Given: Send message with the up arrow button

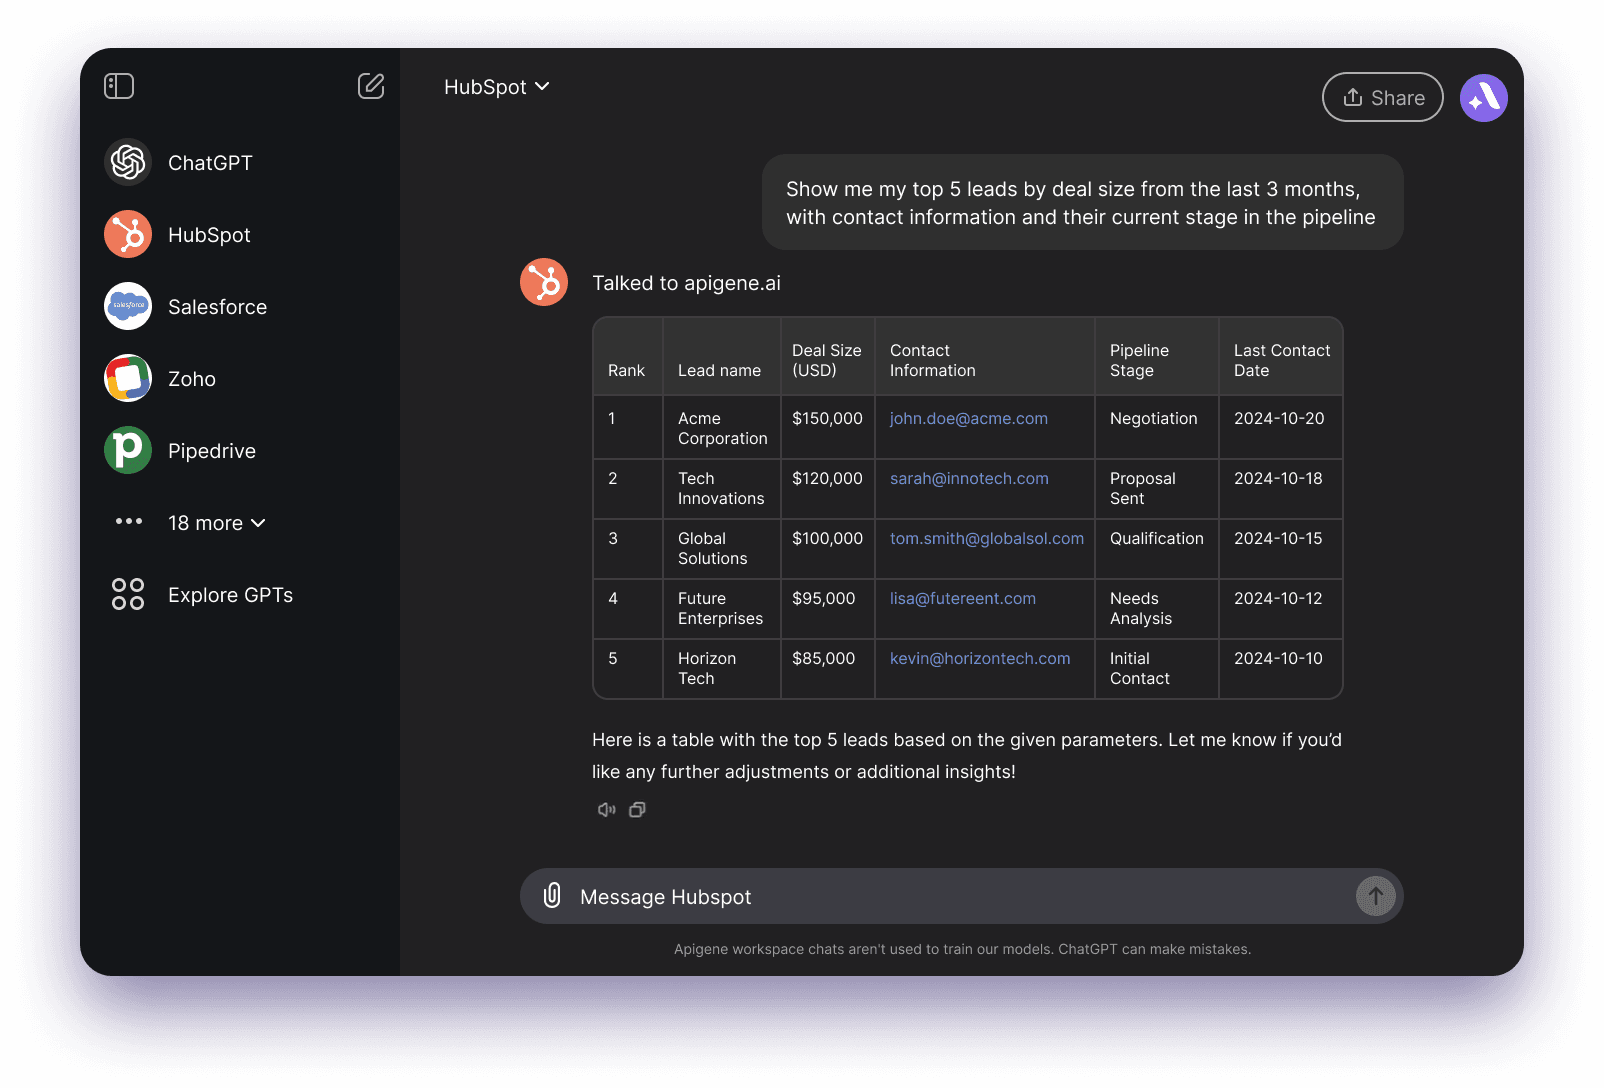Looking at the screenshot, I should [1376, 896].
